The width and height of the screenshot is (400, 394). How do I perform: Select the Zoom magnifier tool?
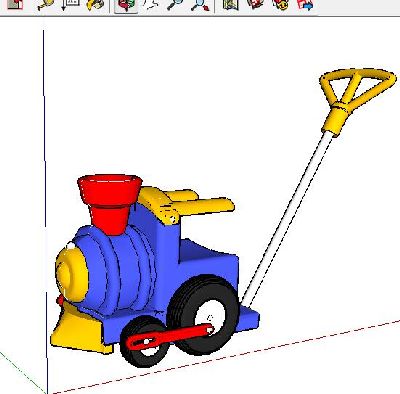coord(175,5)
